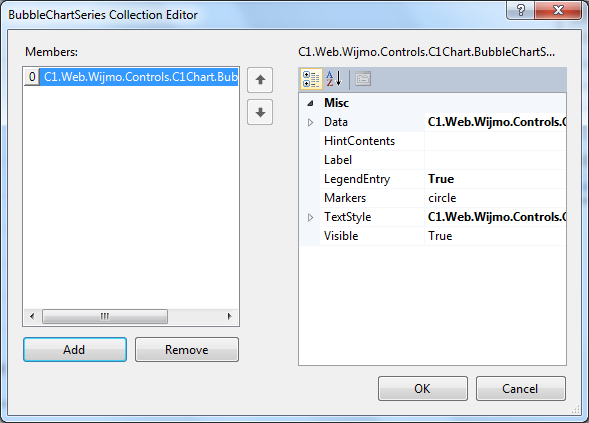Select the TextStyle property name
Image resolution: width=589 pixels, height=423 pixels.
tap(347, 217)
